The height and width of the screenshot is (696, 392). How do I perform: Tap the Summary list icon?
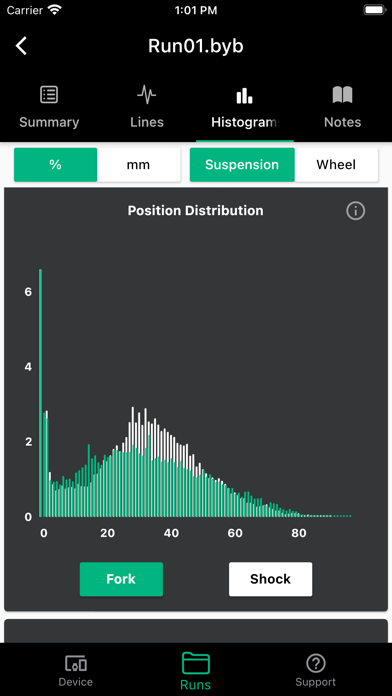(49, 95)
